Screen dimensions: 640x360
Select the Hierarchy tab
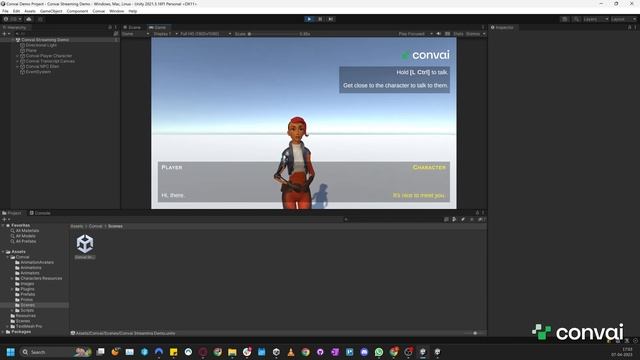[15, 27]
